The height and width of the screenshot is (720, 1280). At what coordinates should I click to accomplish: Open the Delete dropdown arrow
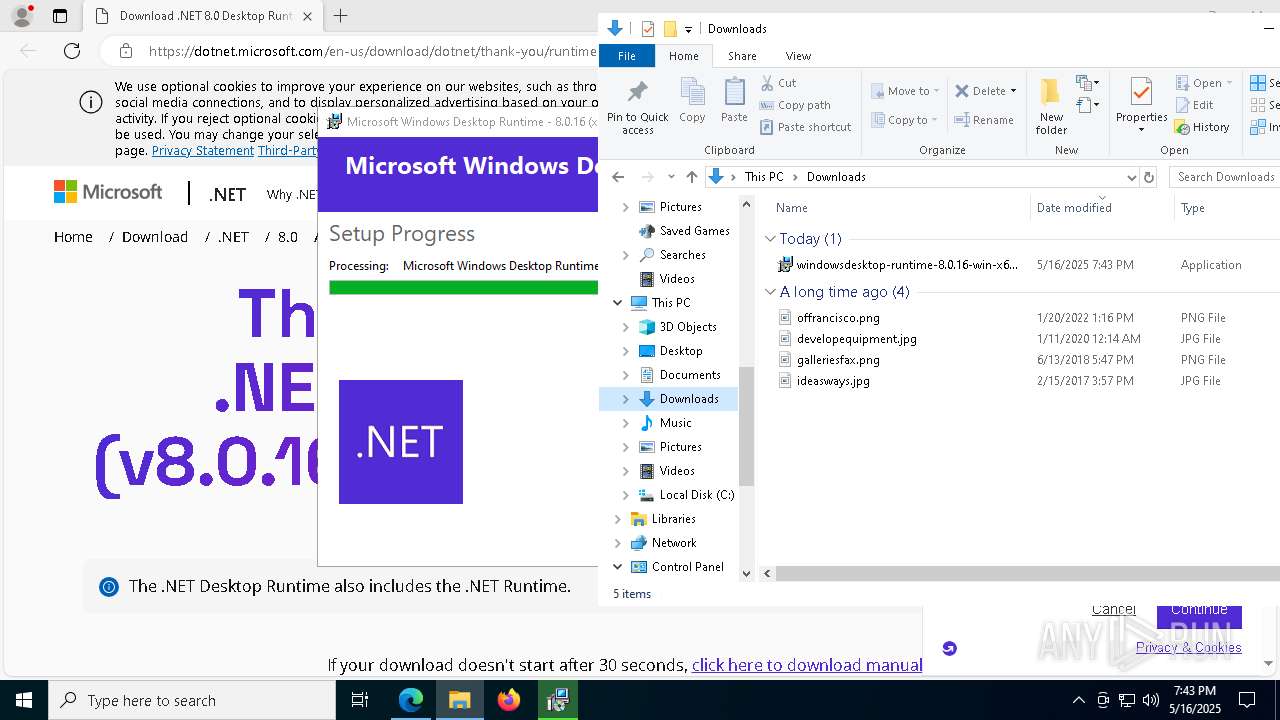point(1013,91)
